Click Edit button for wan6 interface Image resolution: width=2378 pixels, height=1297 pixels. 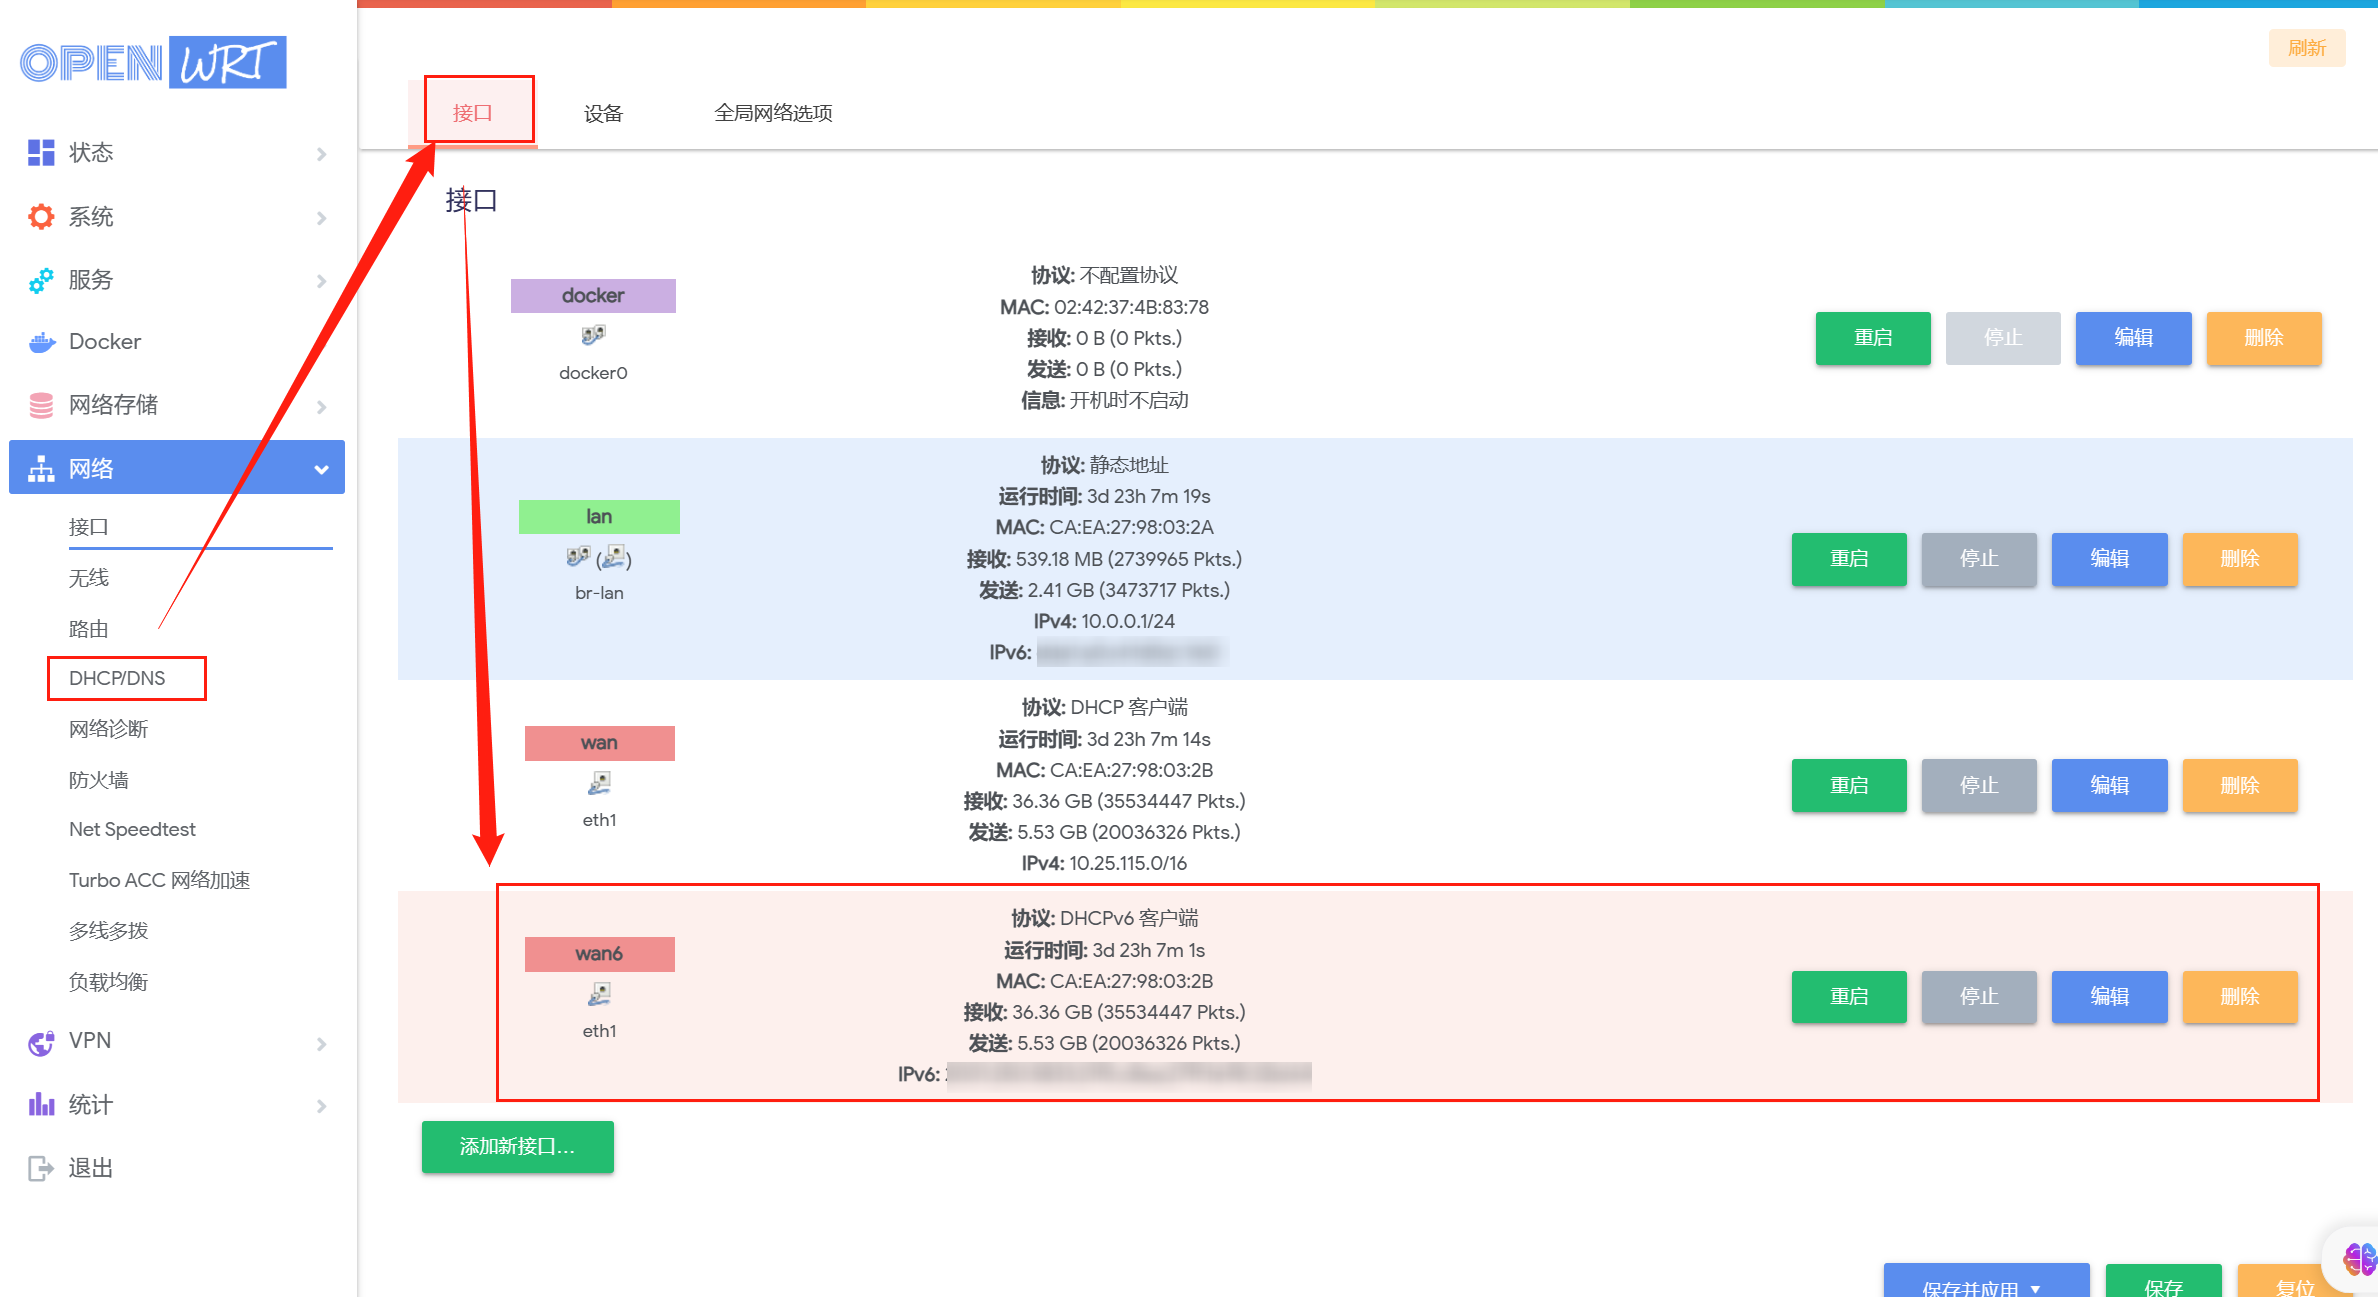tap(2109, 996)
